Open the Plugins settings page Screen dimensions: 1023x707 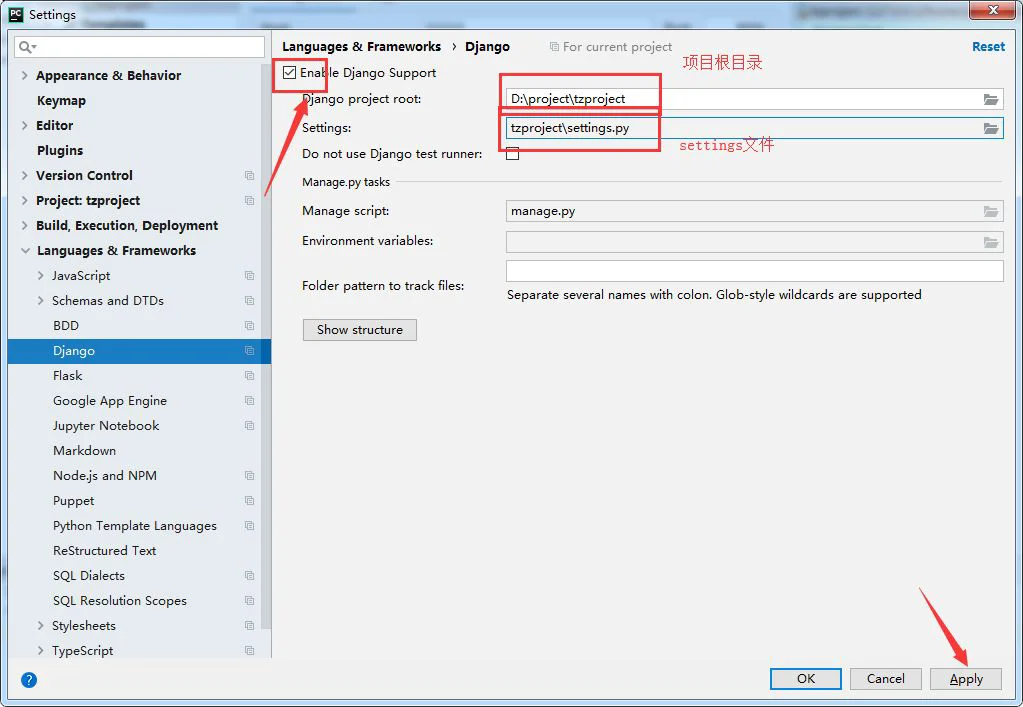60,151
